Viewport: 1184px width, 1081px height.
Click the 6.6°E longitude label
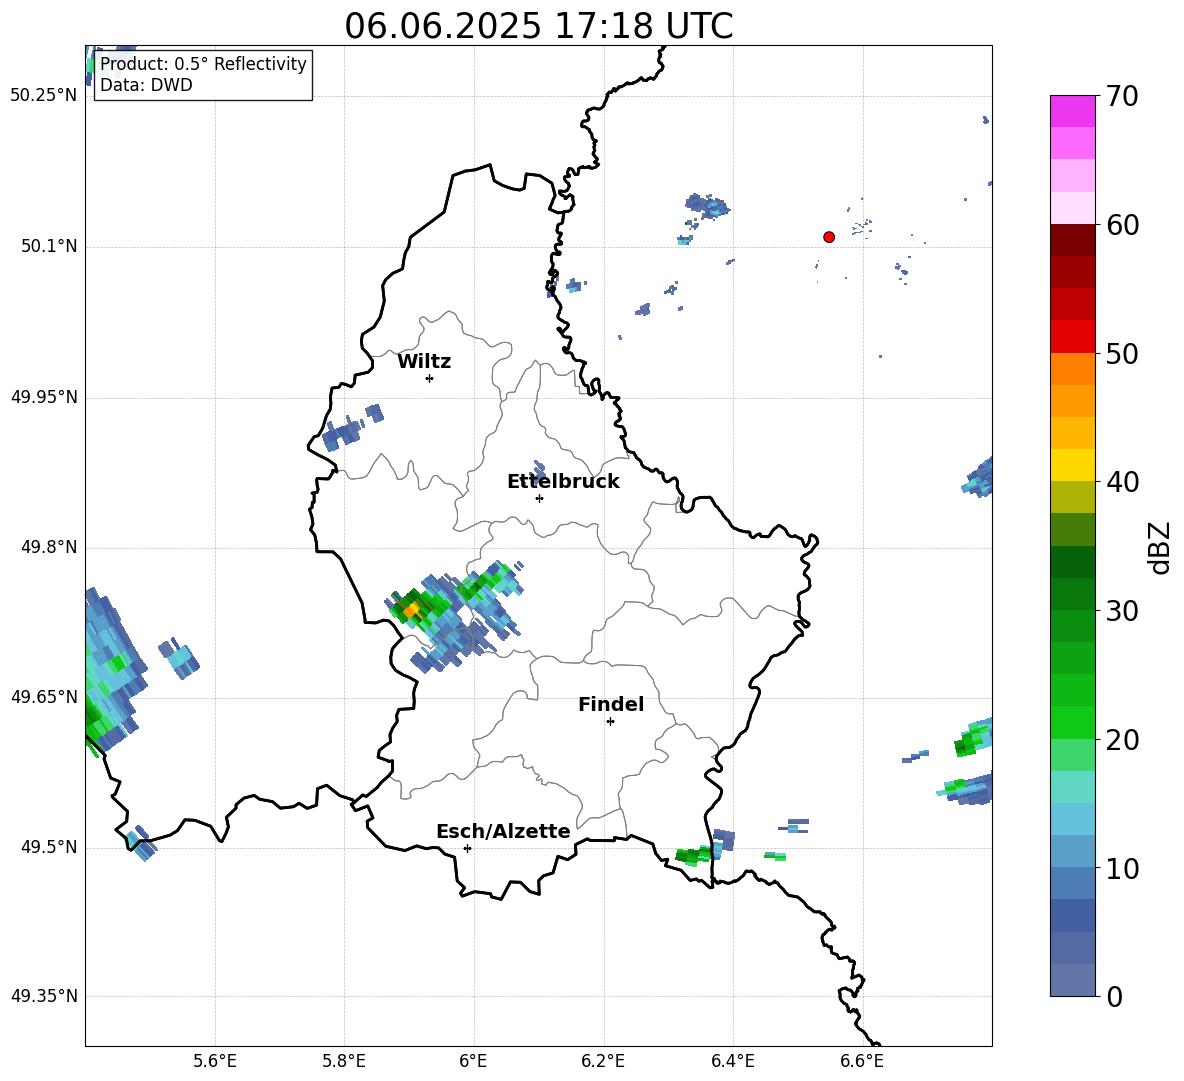[862, 1061]
